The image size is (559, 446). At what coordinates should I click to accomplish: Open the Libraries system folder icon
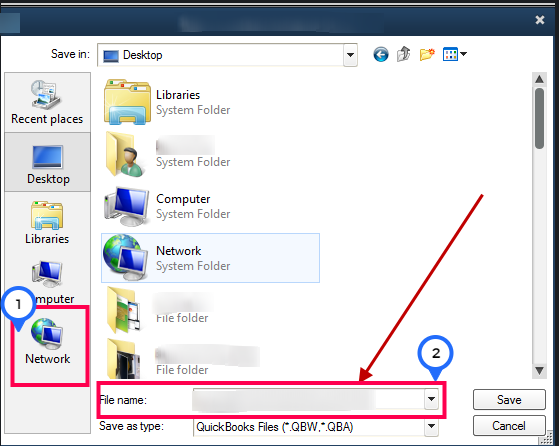127,102
